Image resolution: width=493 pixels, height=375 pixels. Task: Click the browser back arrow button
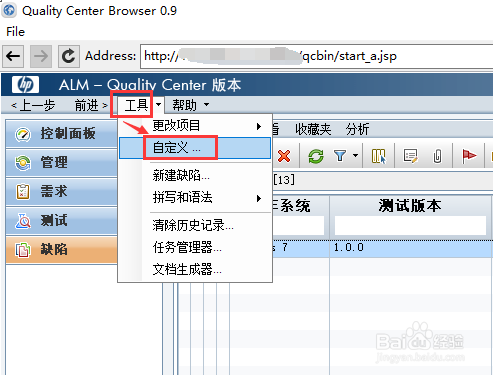(13, 56)
